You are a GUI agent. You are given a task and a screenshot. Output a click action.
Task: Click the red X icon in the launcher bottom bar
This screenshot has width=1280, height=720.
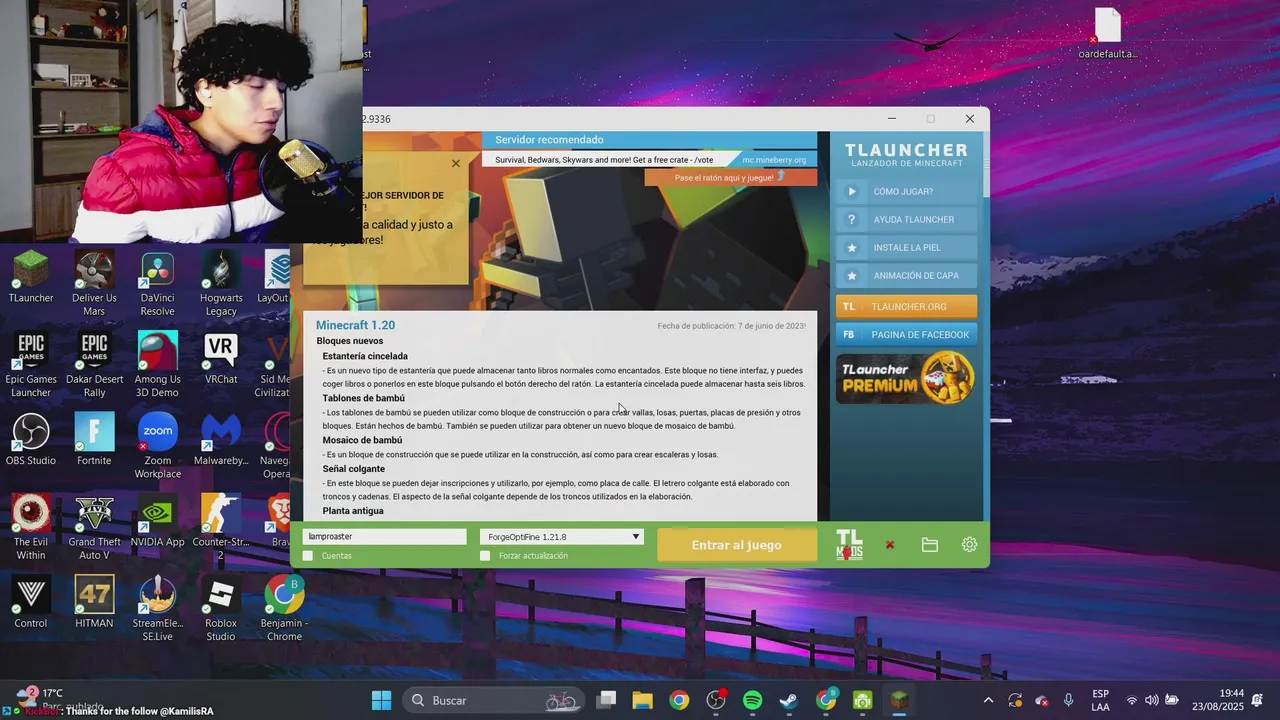pos(889,545)
